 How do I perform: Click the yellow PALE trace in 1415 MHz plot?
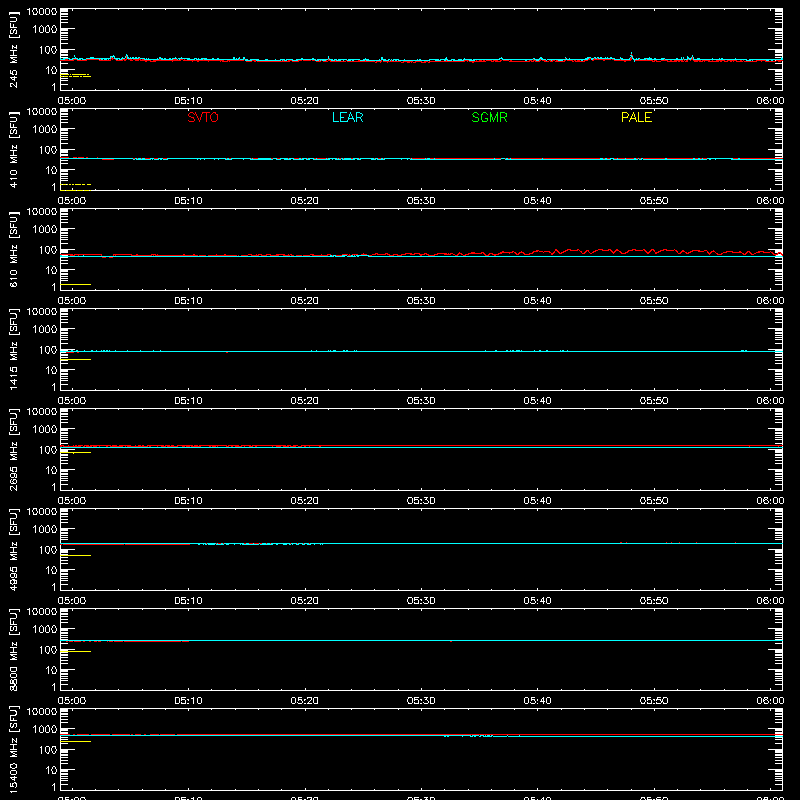tap(76, 360)
